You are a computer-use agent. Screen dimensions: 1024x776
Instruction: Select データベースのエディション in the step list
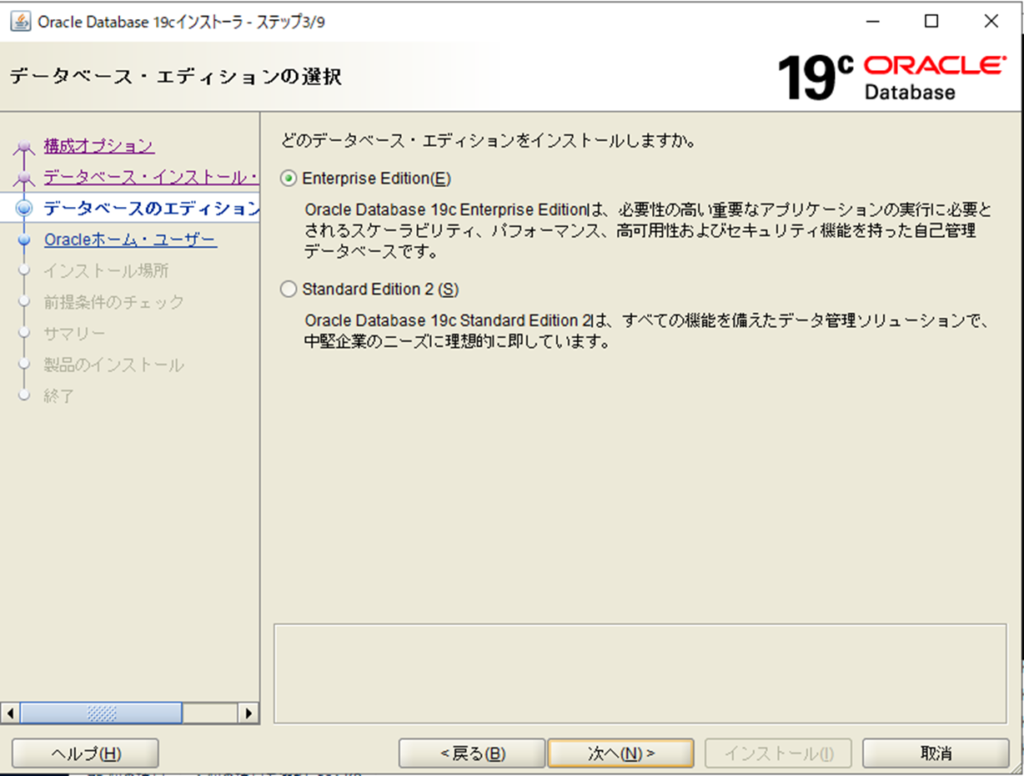pos(150,209)
